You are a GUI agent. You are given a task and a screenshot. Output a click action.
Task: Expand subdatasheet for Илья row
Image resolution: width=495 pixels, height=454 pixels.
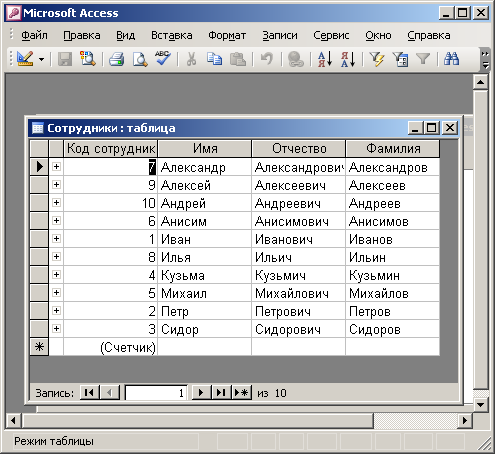point(56,256)
